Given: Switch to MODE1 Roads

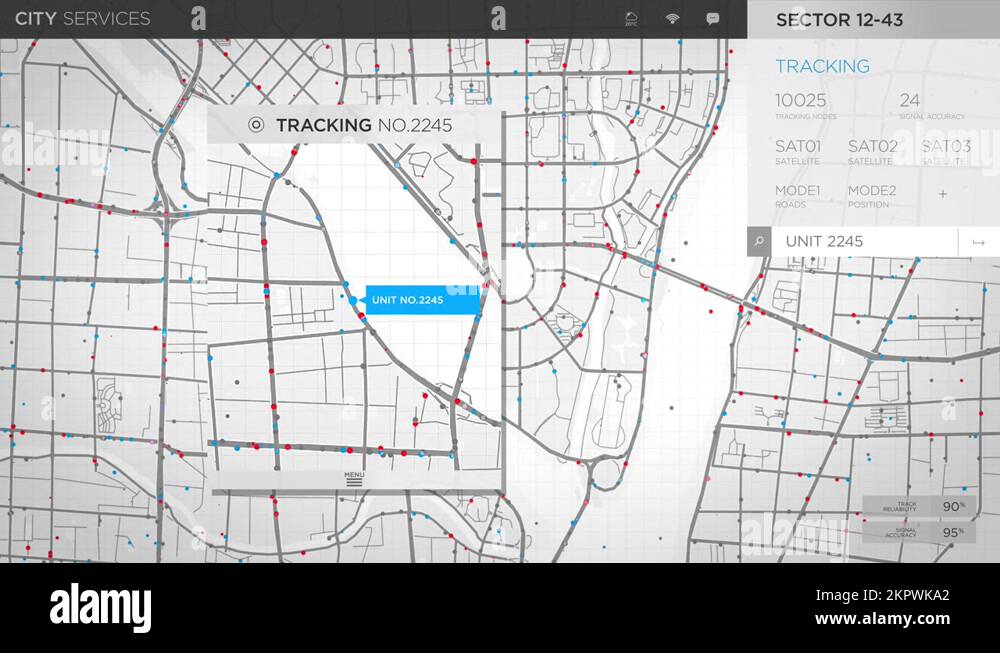Looking at the screenshot, I should coord(797,196).
